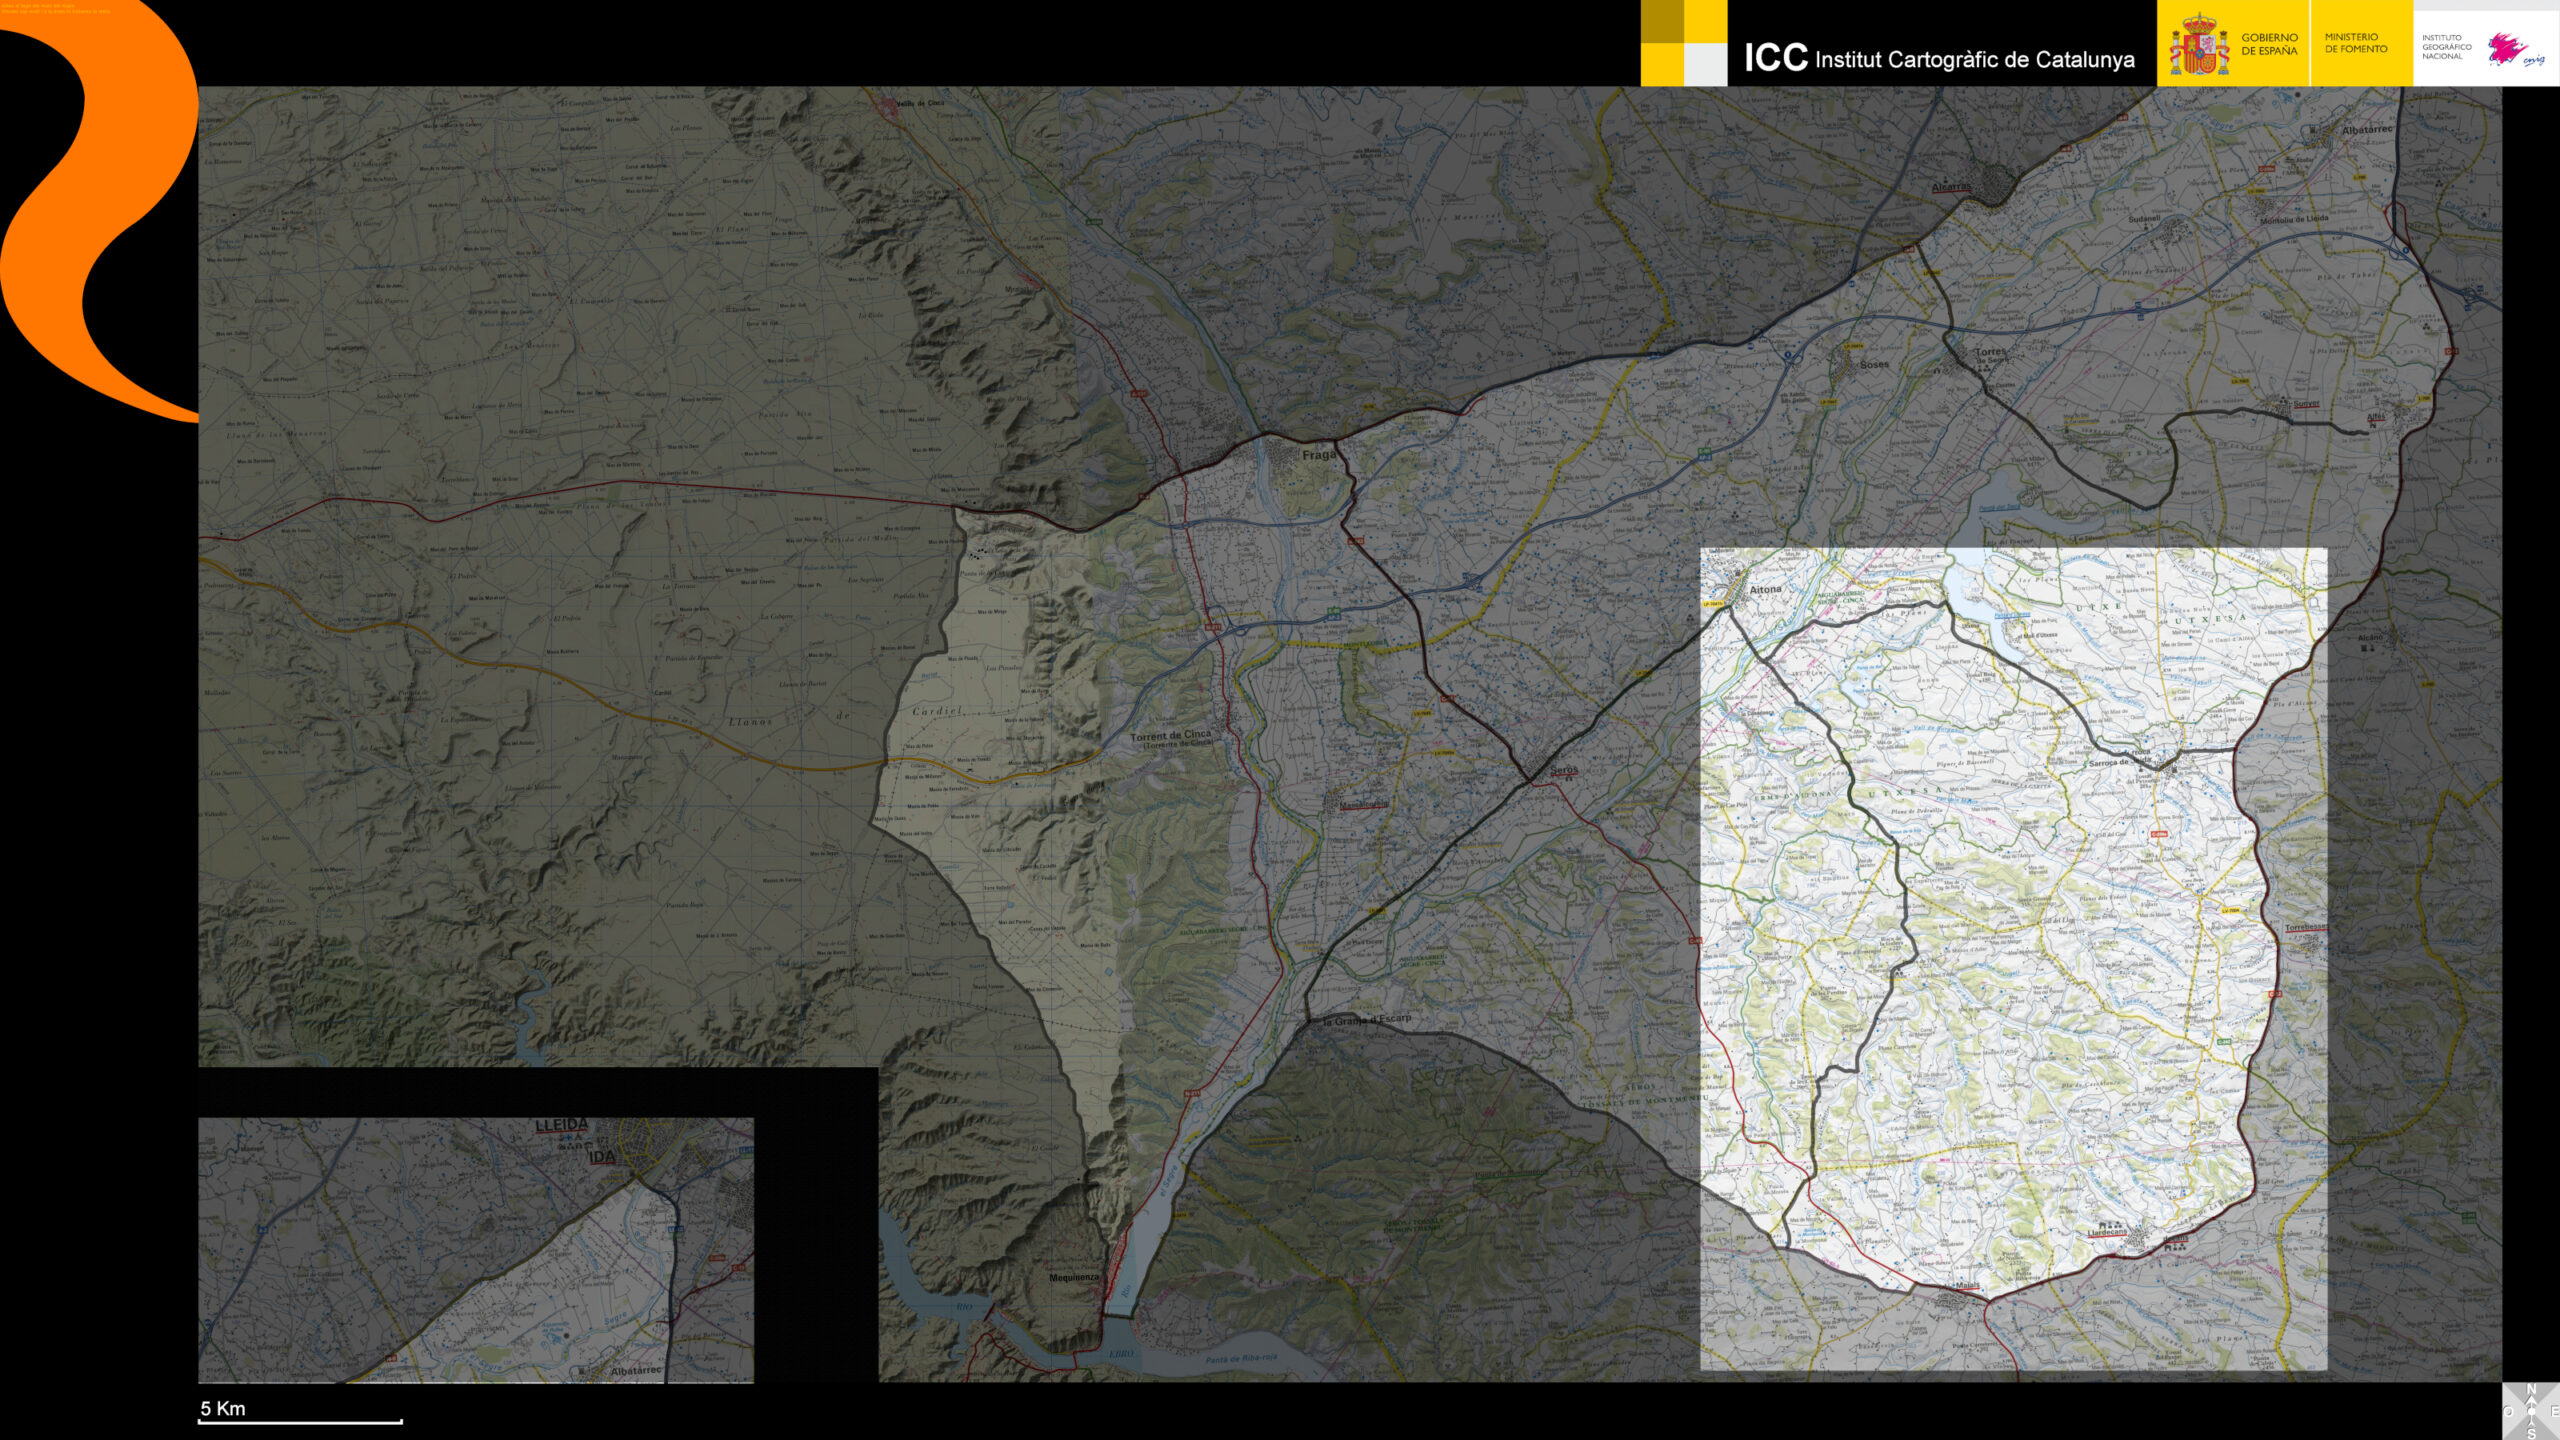Click the 5 Km scale bar
The image size is (2560, 1440).
tap(300, 1419)
